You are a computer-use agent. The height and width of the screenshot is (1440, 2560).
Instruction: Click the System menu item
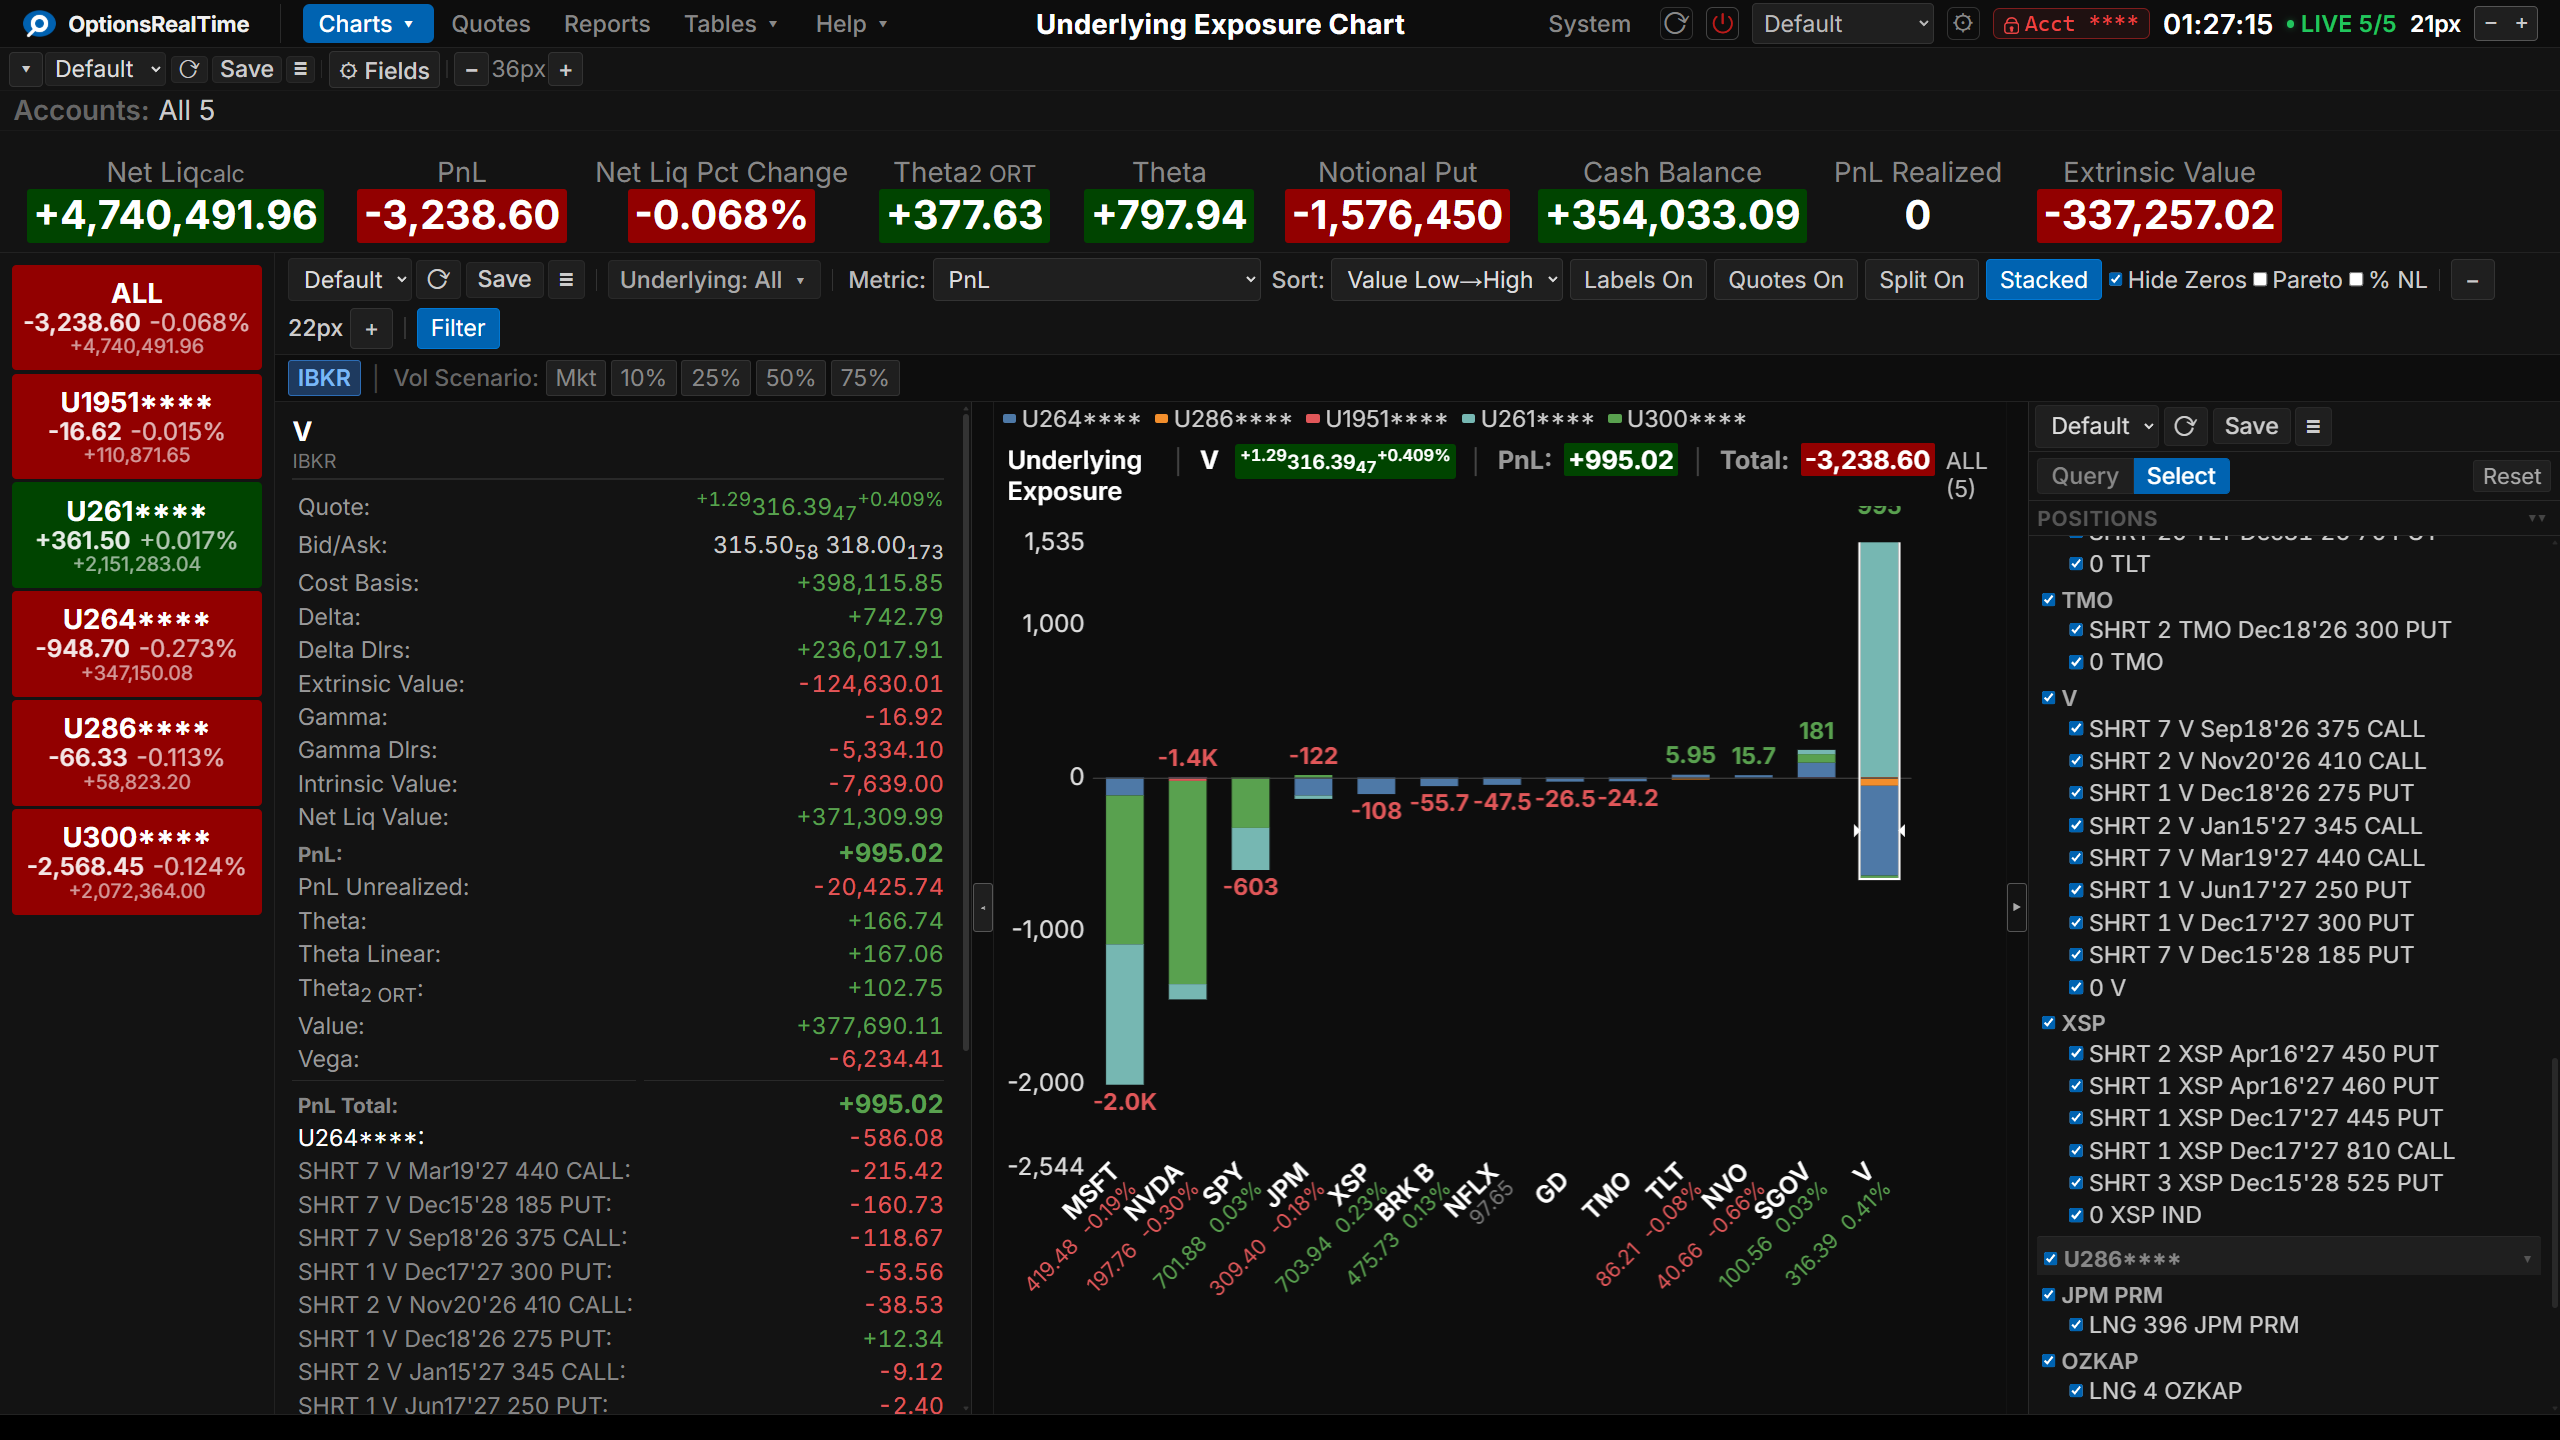(1589, 24)
